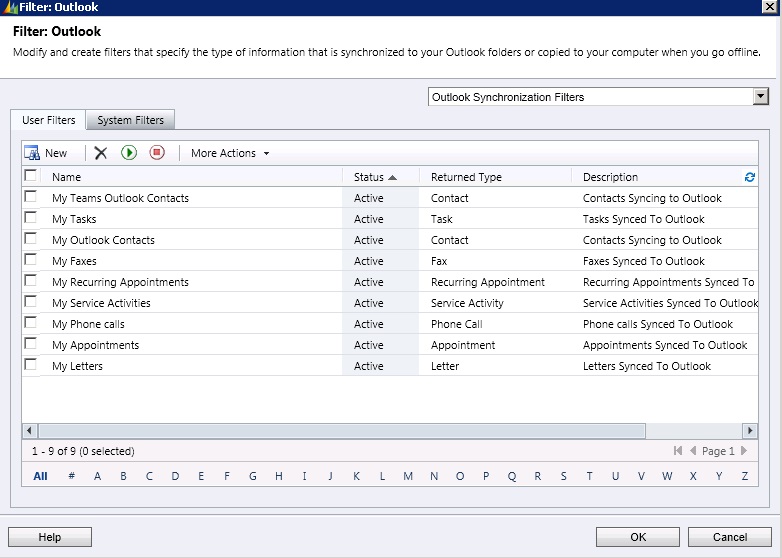Refresh the filter list grid
Screen dimensions: 782x558
click(750, 177)
